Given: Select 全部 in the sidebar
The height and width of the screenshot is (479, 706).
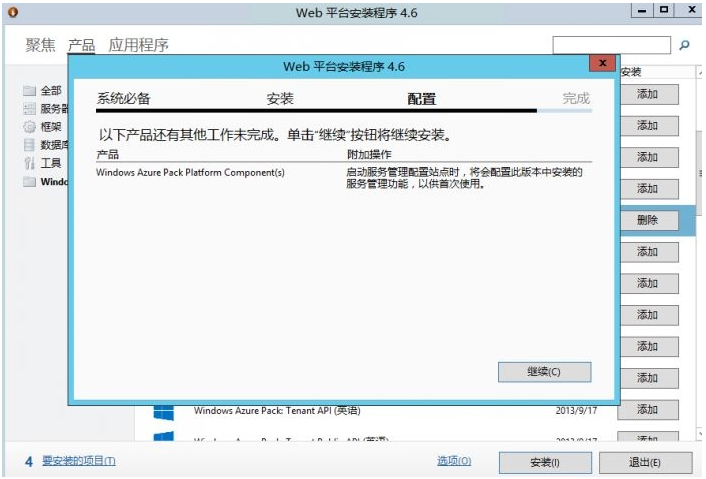Looking at the screenshot, I should [51, 91].
